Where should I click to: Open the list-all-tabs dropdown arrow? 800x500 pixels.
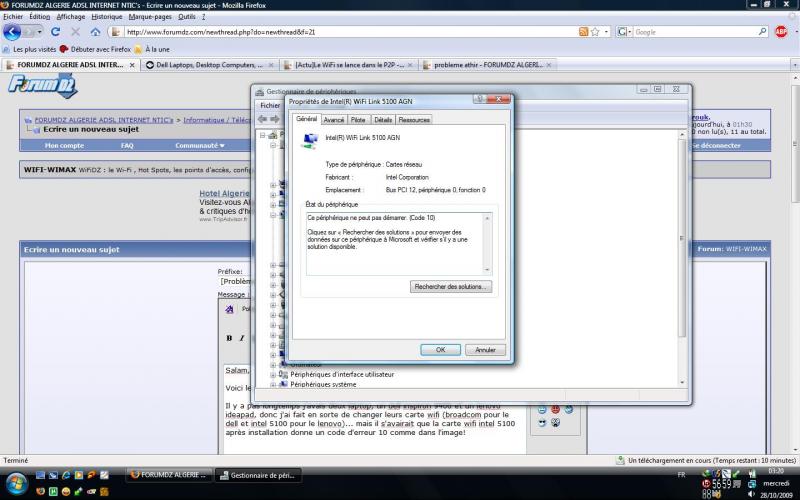(x=794, y=65)
